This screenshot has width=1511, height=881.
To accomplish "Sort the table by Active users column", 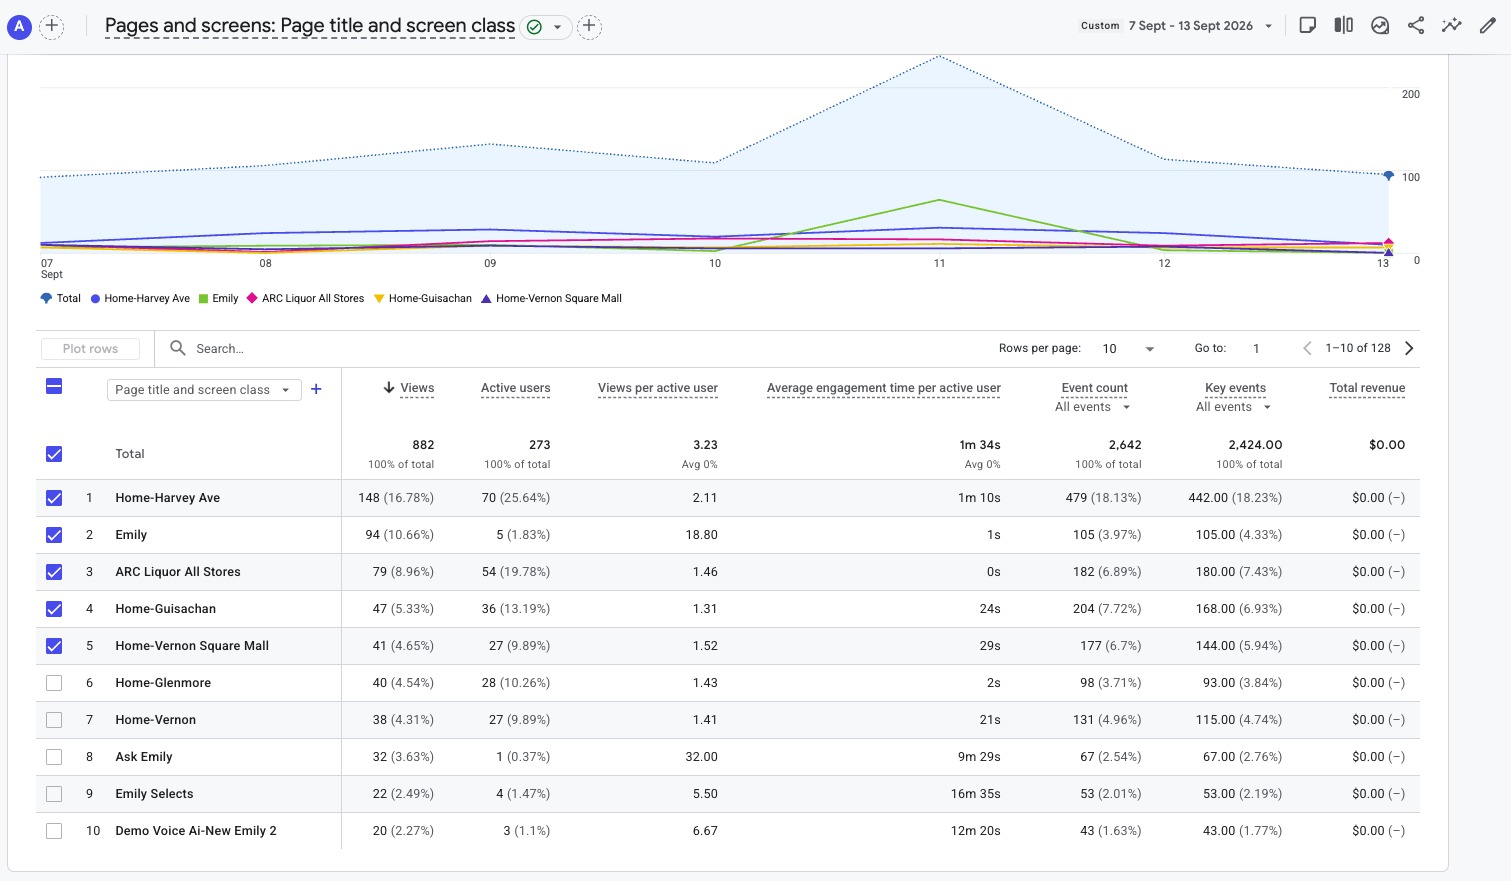I will (515, 388).
